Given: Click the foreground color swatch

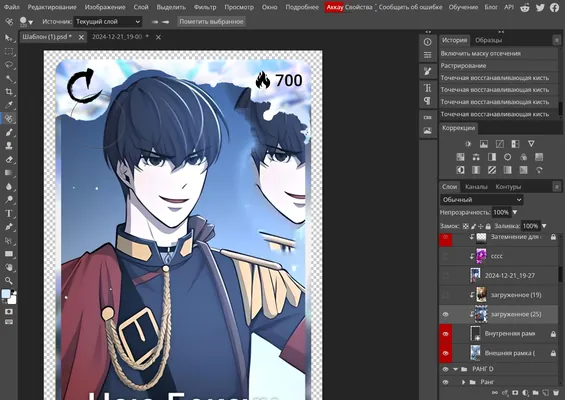Looking at the screenshot, I should pos(6,294).
